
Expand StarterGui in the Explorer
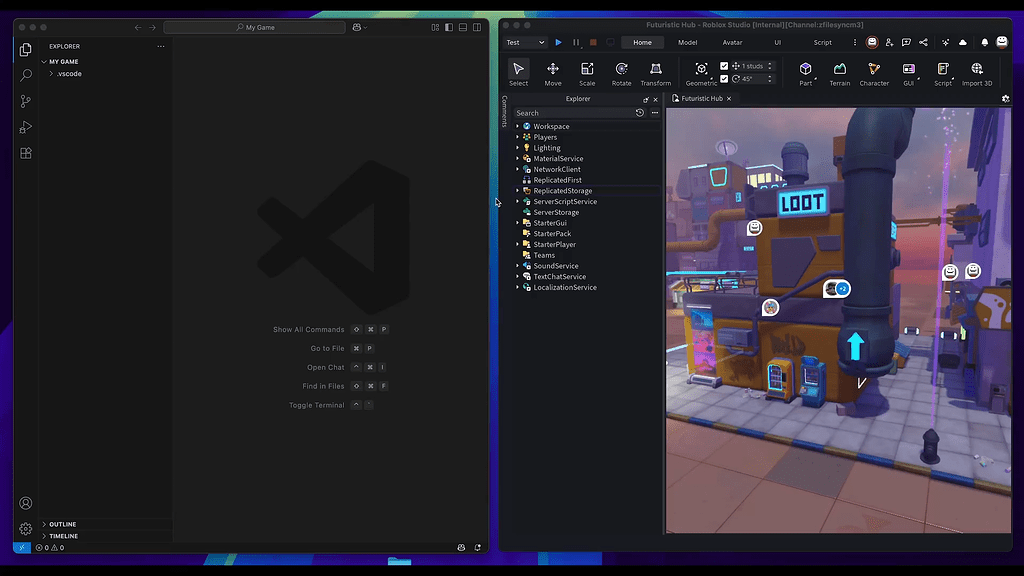516,222
